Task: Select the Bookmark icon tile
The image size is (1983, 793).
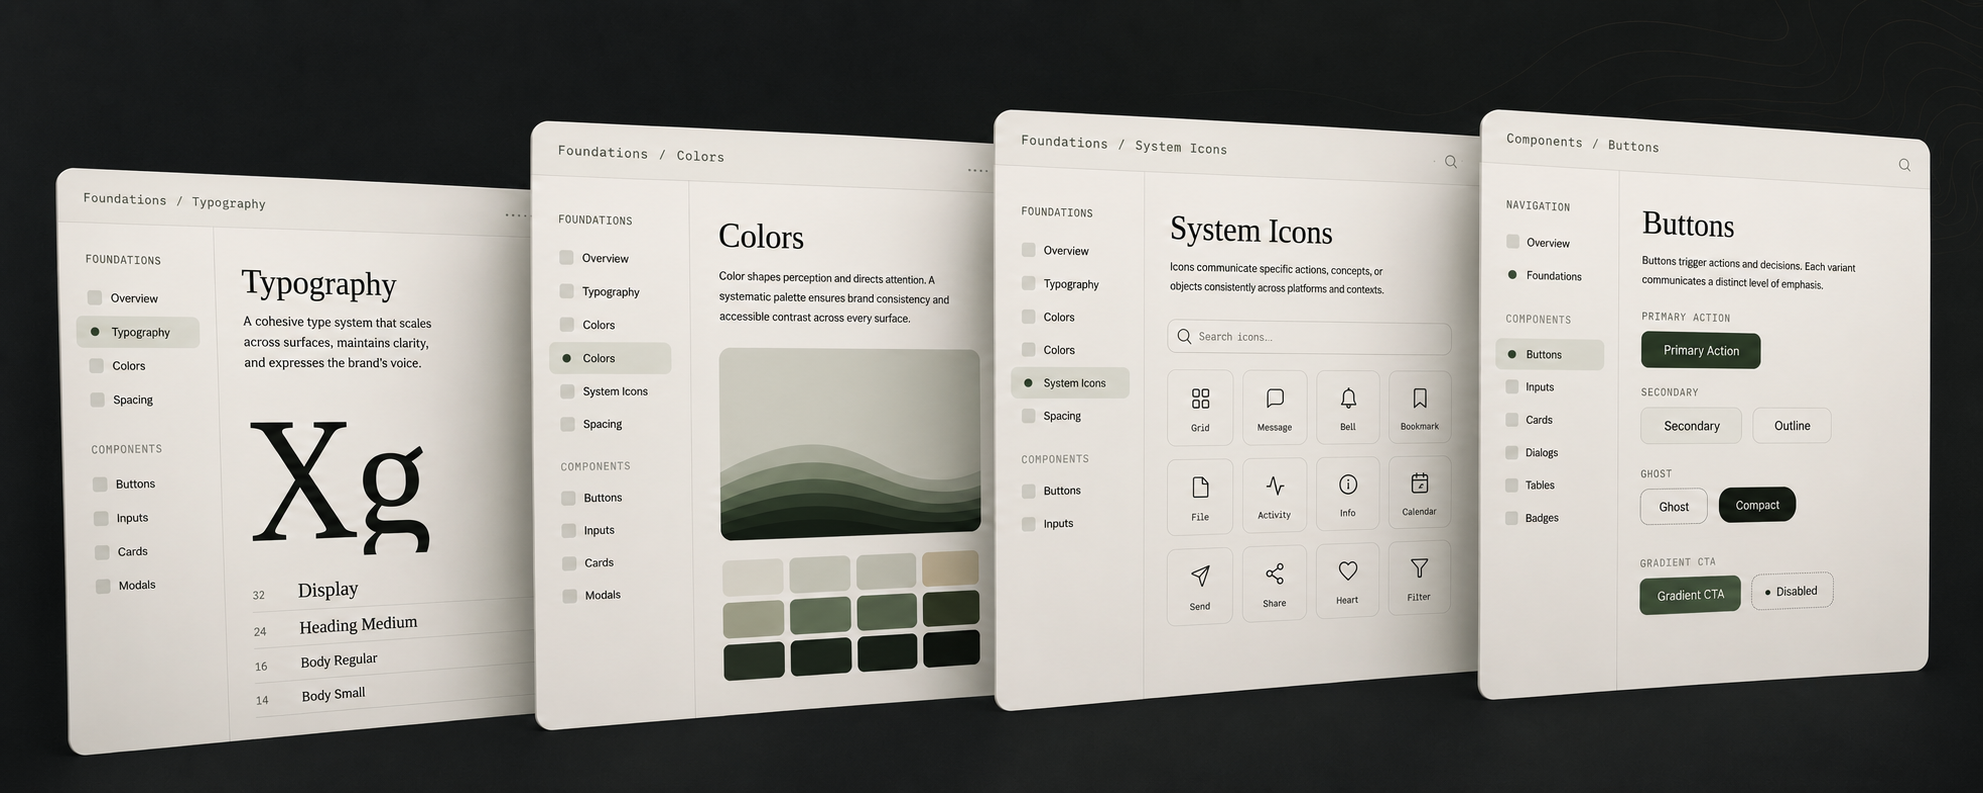Action: pyautogui.click(x=1419, y=406)
